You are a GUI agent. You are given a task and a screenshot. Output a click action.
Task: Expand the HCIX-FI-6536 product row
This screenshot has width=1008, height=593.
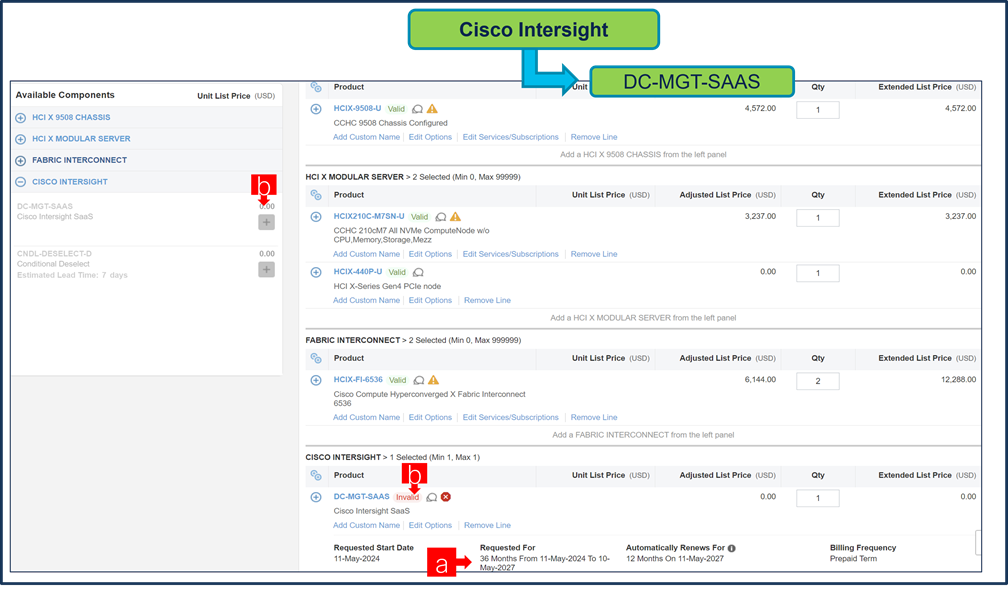[316, 381]
